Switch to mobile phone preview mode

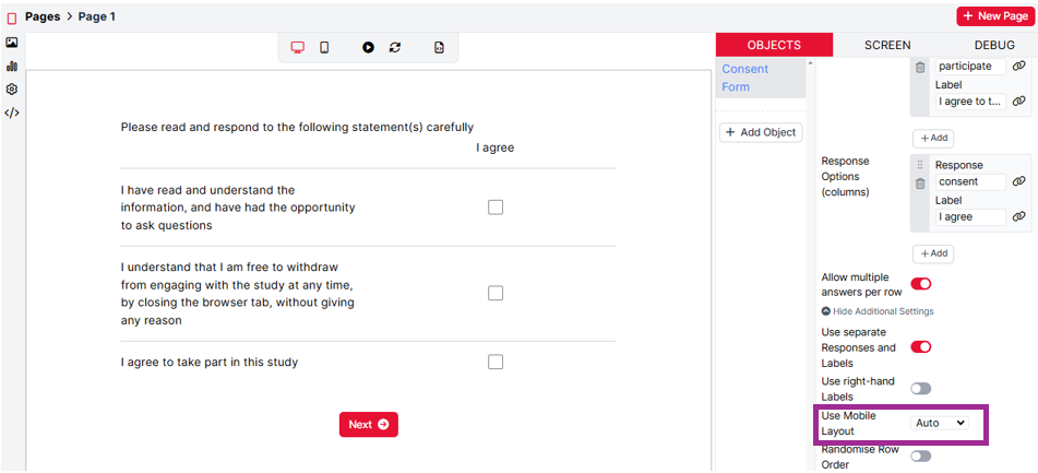(324, 48)
